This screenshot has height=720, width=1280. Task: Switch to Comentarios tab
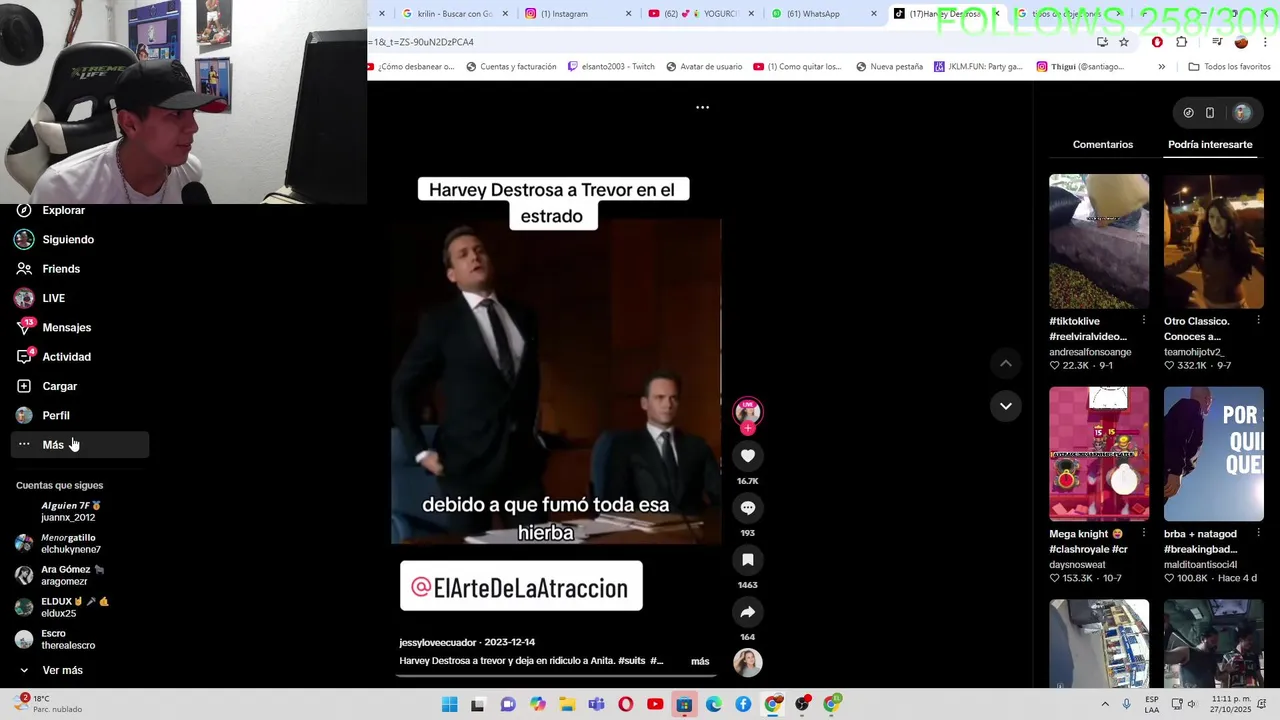coord(1103,145)
